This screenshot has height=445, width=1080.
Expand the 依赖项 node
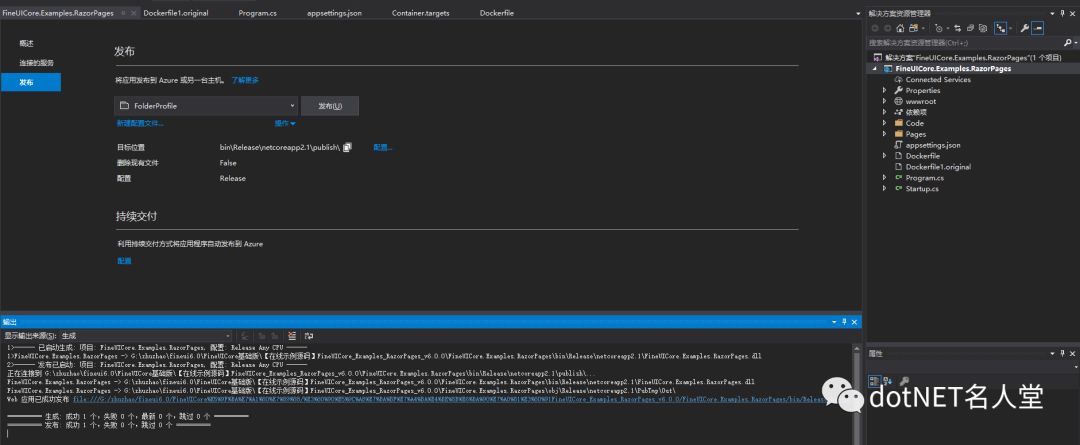pos(885,112)
